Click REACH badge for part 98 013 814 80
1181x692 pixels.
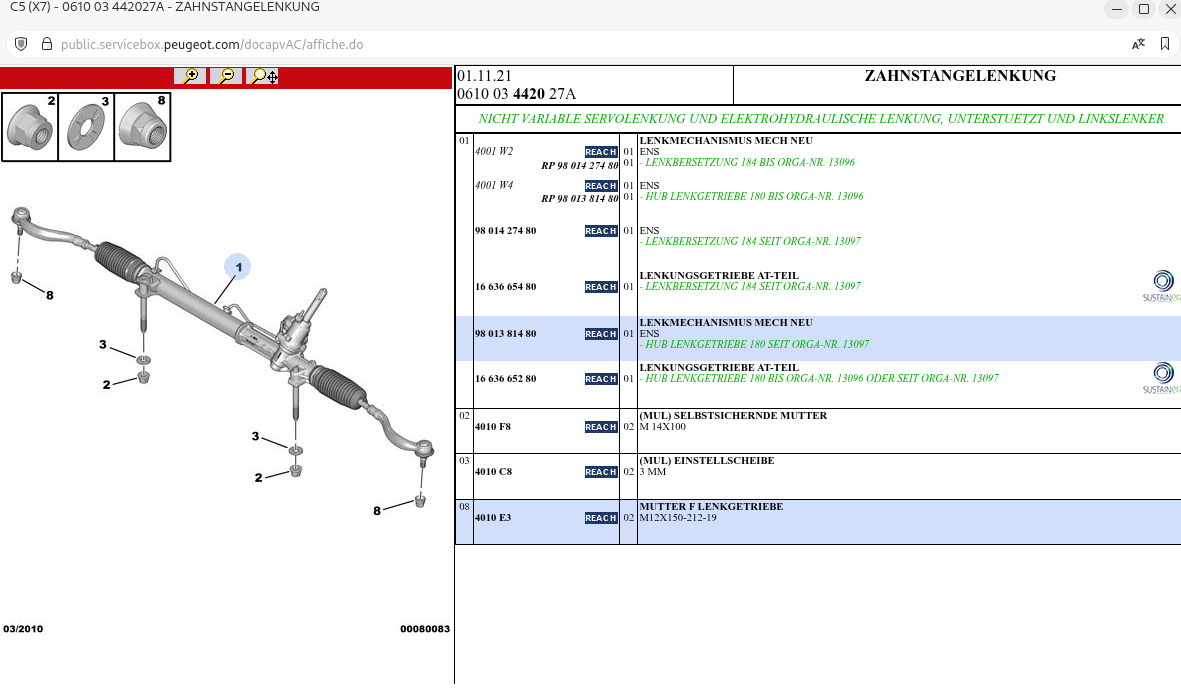tap(601, 334)
